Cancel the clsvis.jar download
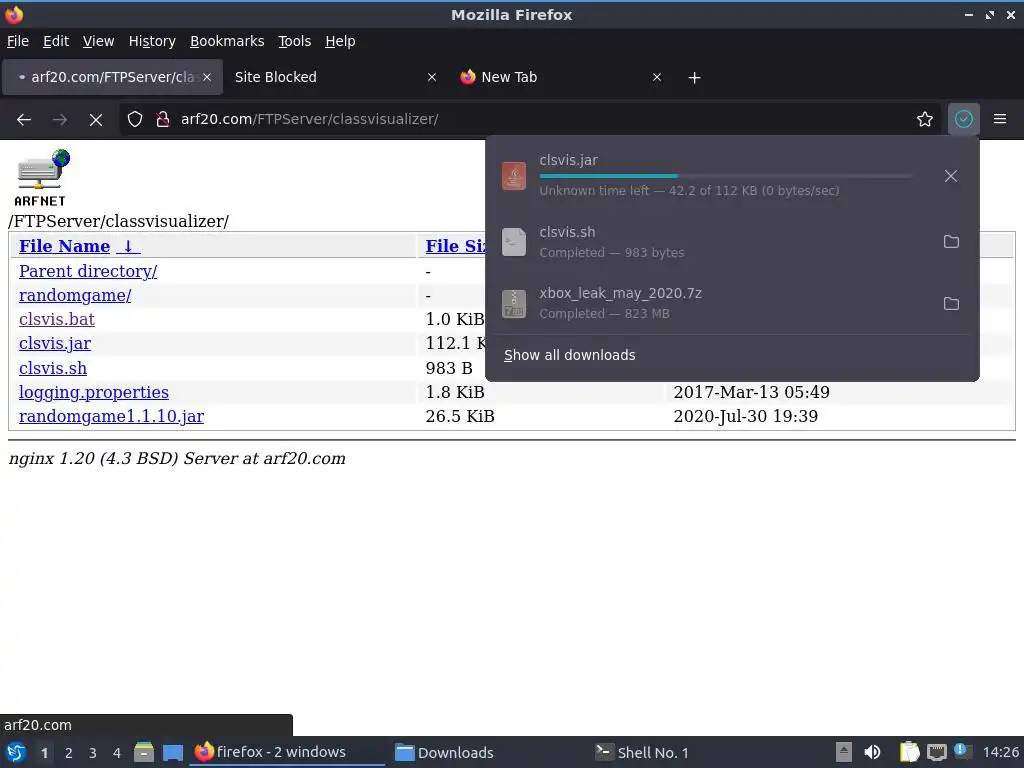This screenshot has width=1024, height=768. tap(950, 176)
